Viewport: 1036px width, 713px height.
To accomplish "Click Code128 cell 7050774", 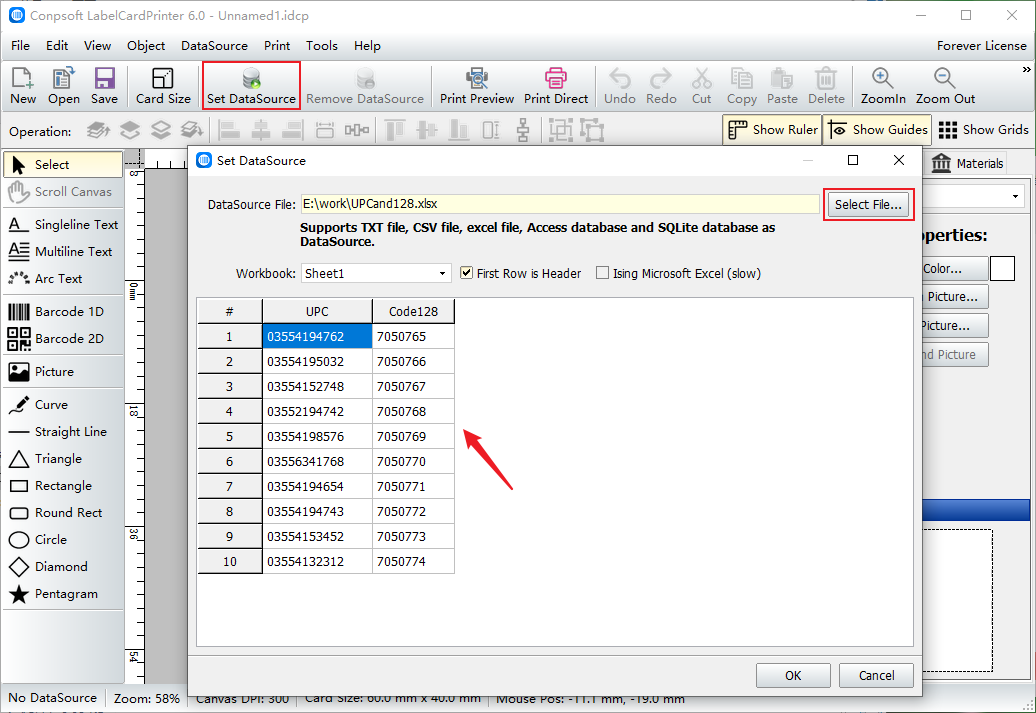I will tap(413, 562).
